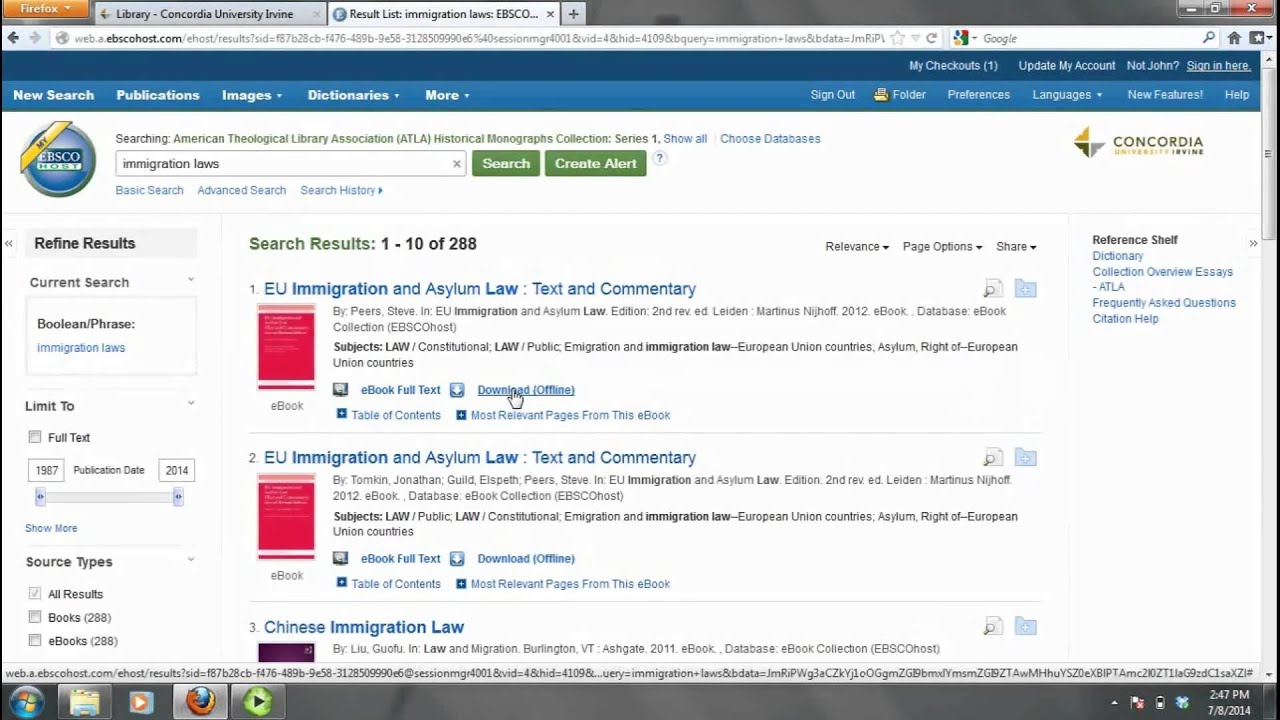Click eBook Full Text icon for result 1
Viewport: 1280px width, 720px height.
341,390
